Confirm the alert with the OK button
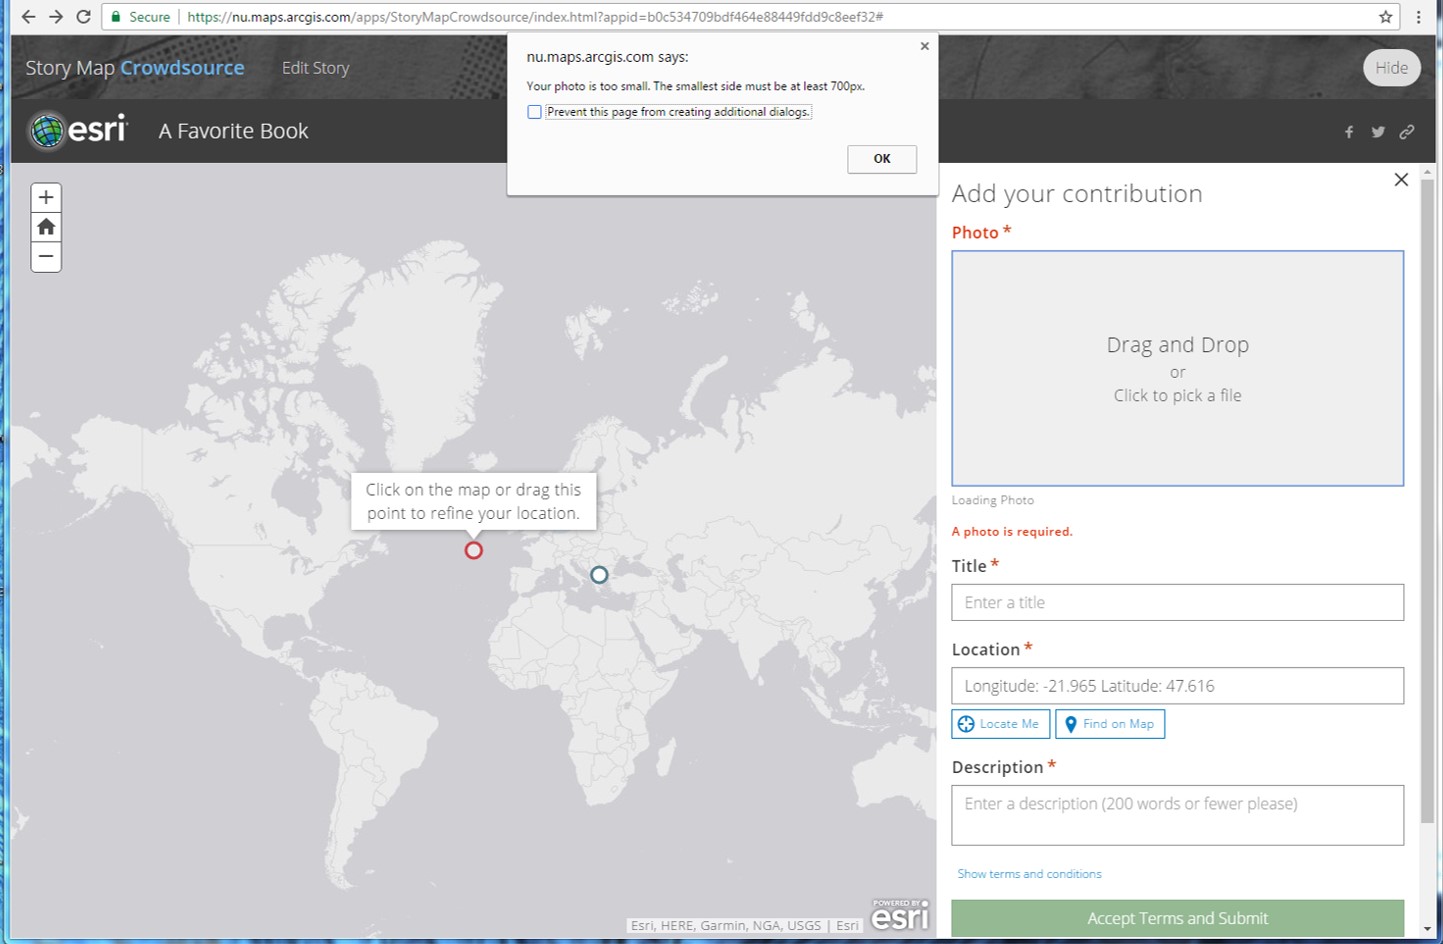This screenshot has height=944, width=1443. [882, 159]
